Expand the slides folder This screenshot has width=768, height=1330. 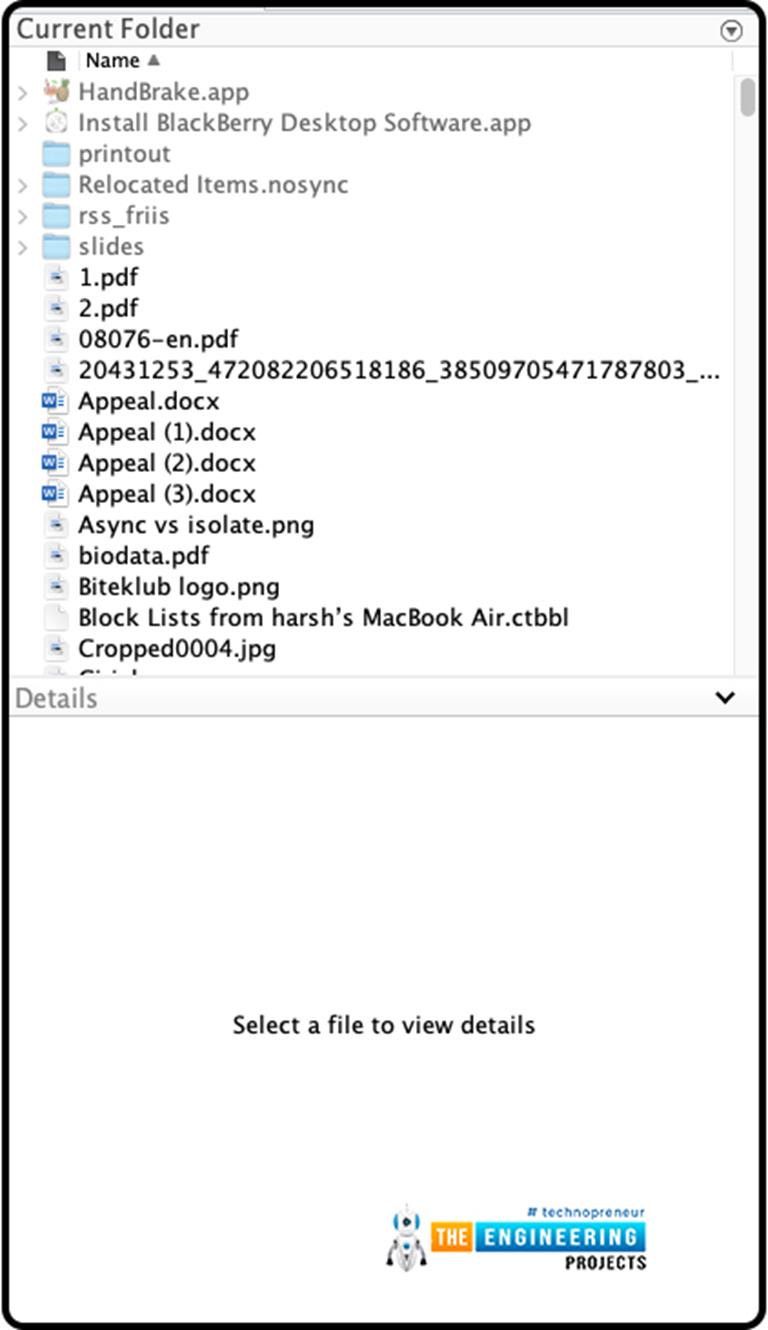point(25,246)
